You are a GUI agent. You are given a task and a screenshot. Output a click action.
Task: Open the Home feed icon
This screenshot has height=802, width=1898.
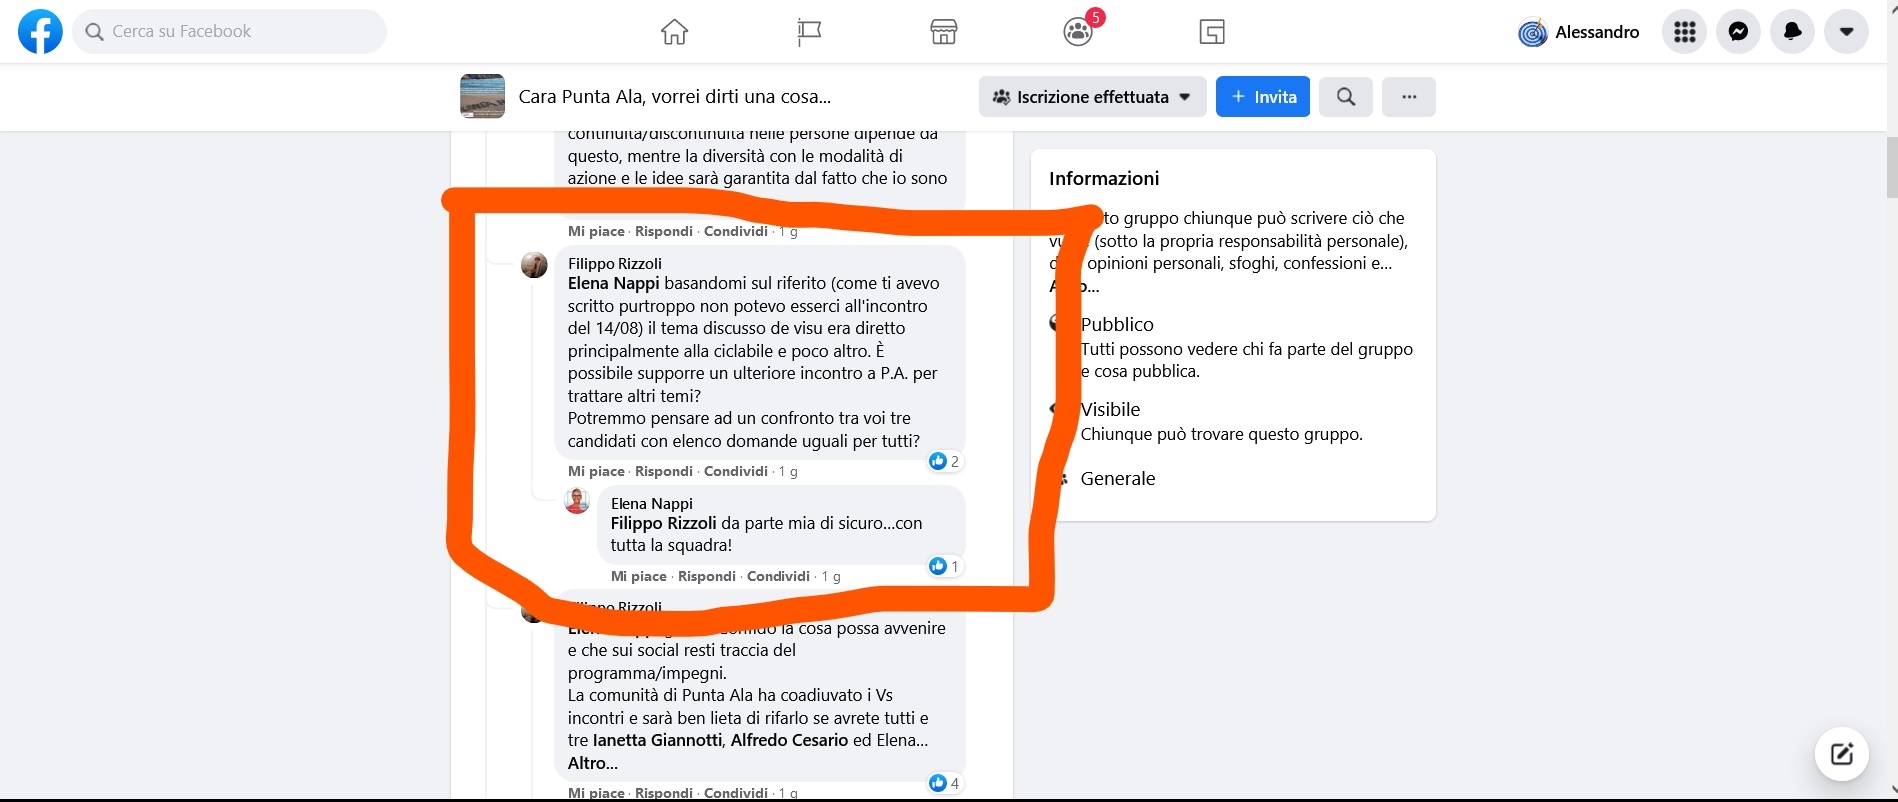click(675, 32)
